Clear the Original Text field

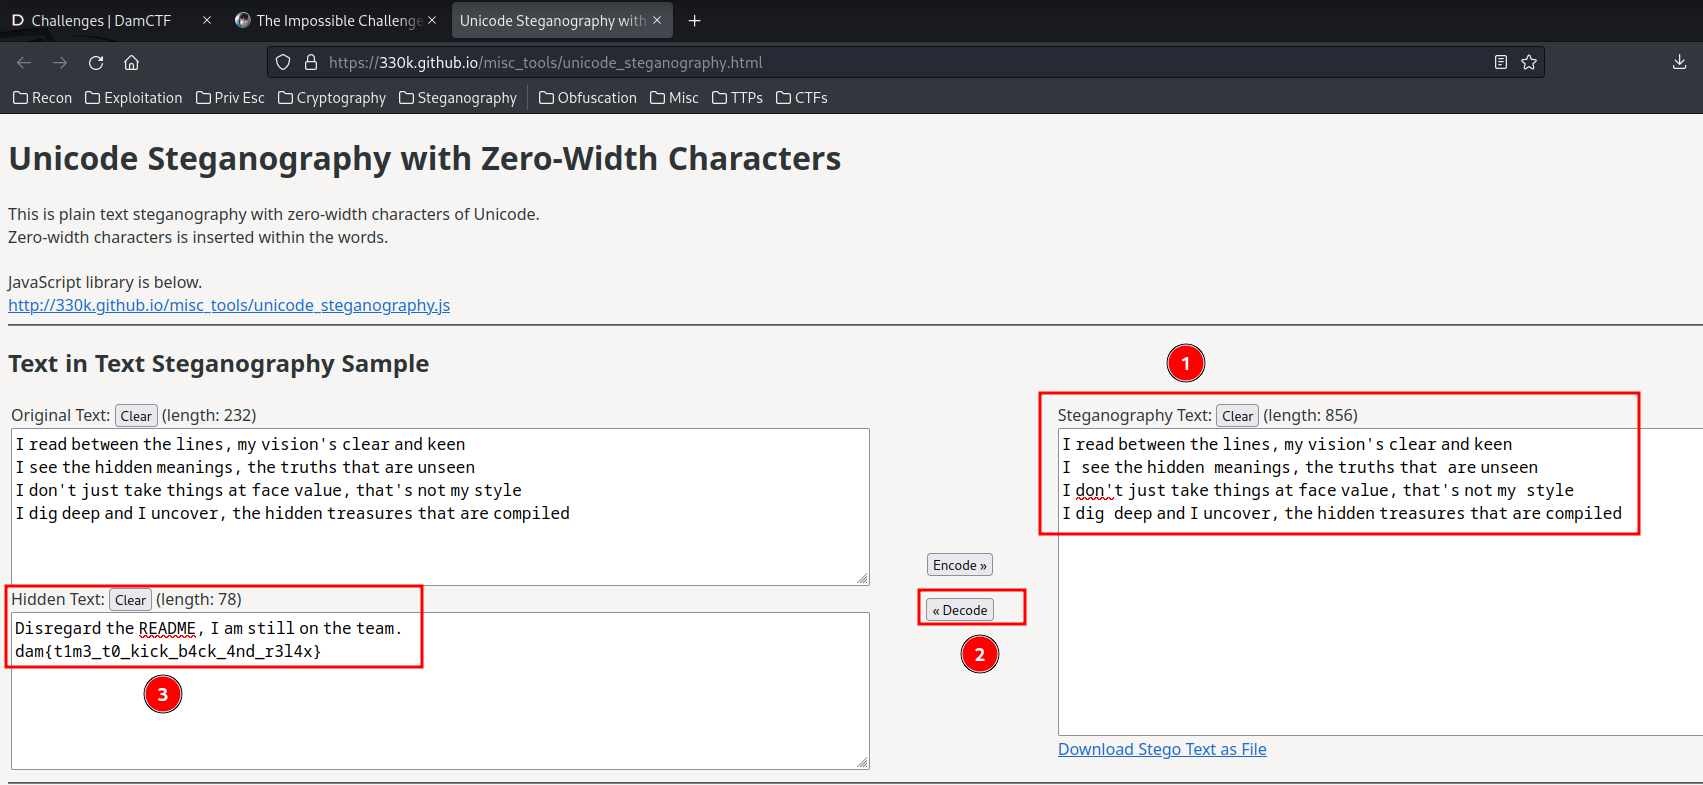point(136,416)
